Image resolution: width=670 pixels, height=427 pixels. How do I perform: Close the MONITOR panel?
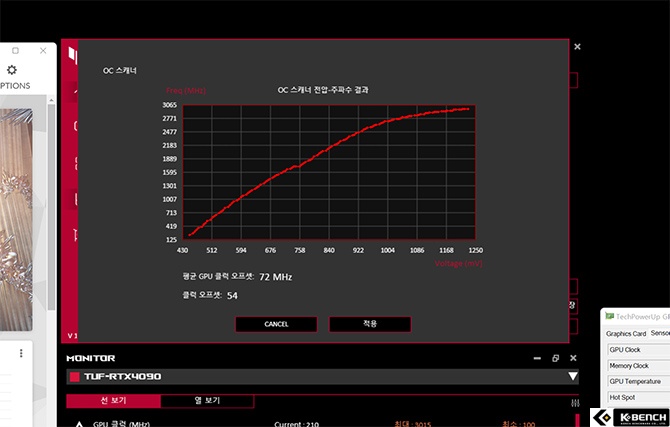tap(573, 358)
